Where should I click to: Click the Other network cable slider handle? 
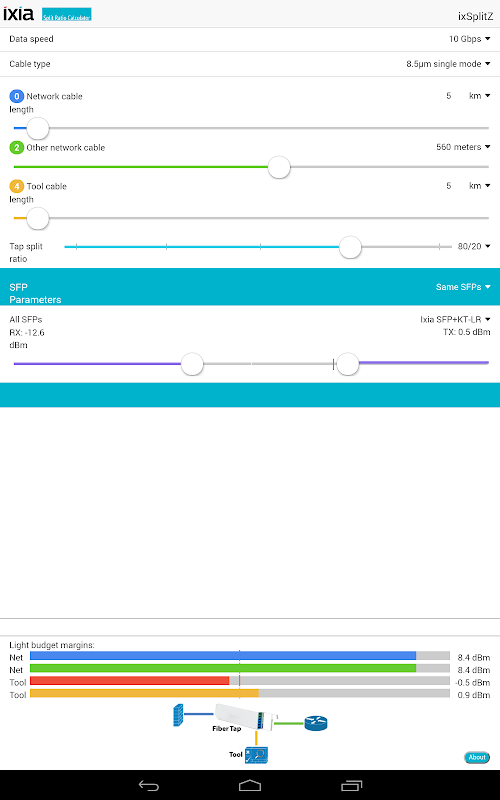click(x=279, y=167)
